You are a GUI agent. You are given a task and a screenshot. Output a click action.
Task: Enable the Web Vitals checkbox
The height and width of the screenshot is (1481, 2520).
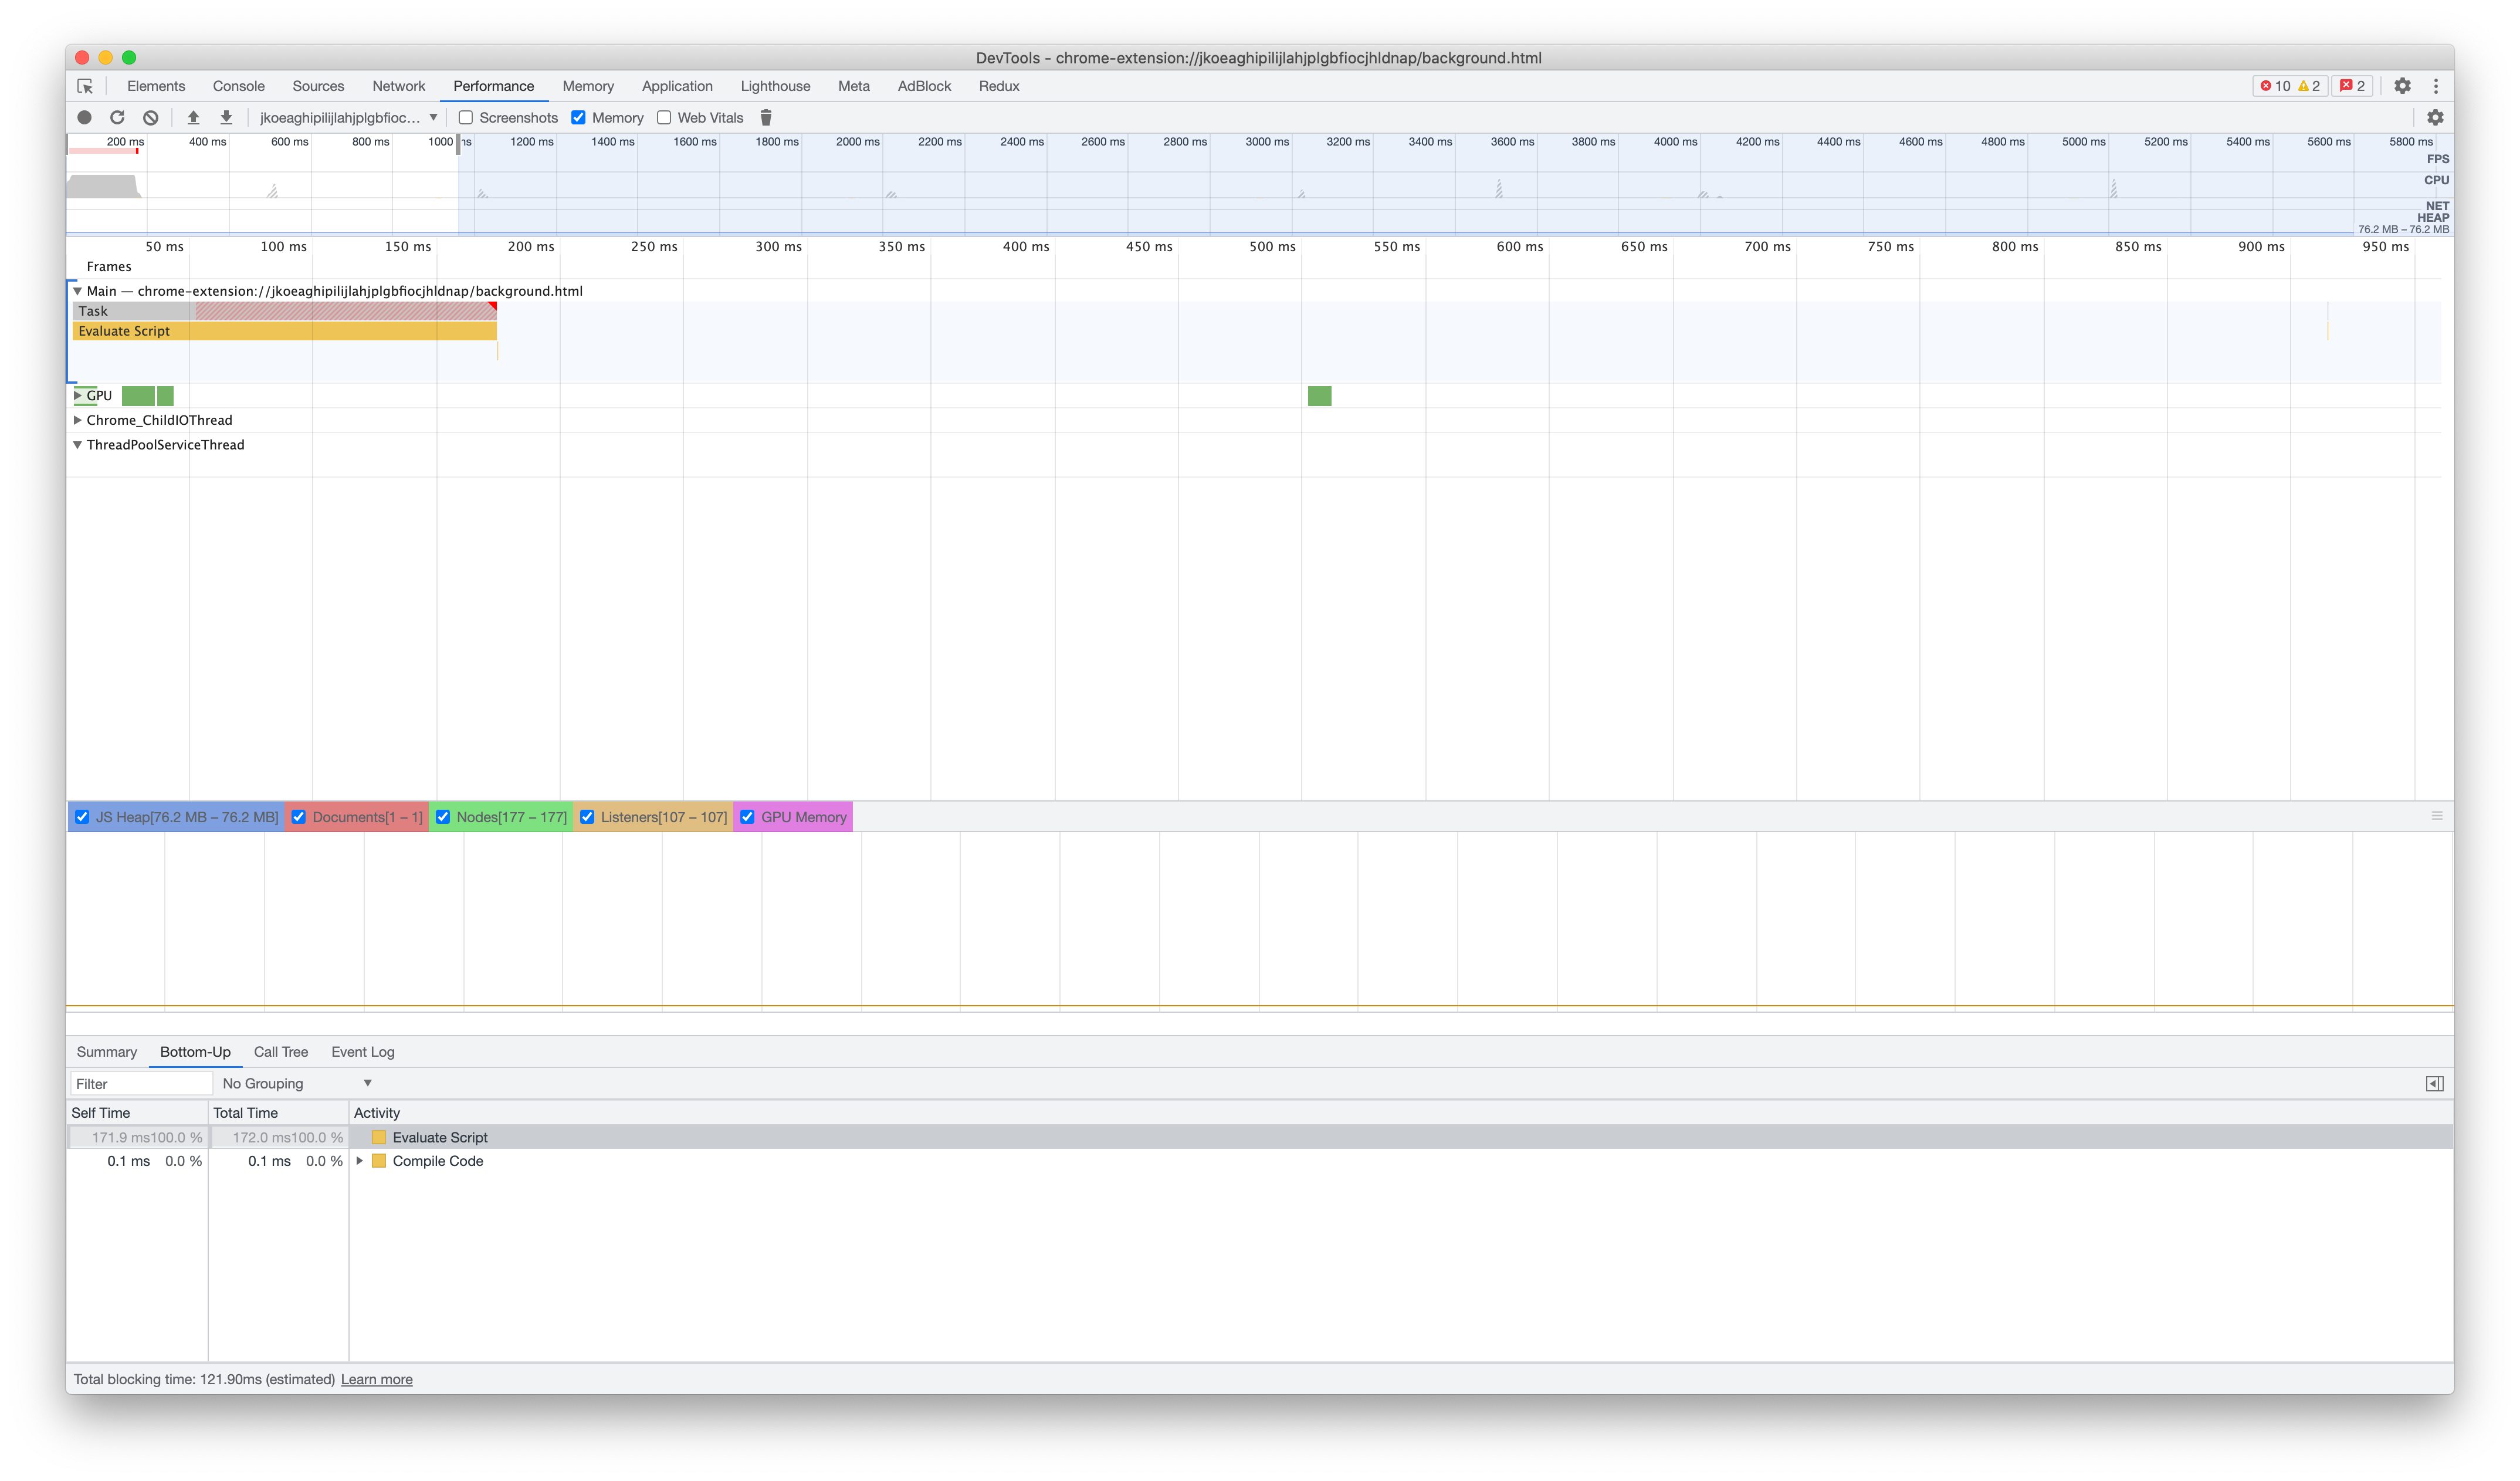click(x=664, y=117)
